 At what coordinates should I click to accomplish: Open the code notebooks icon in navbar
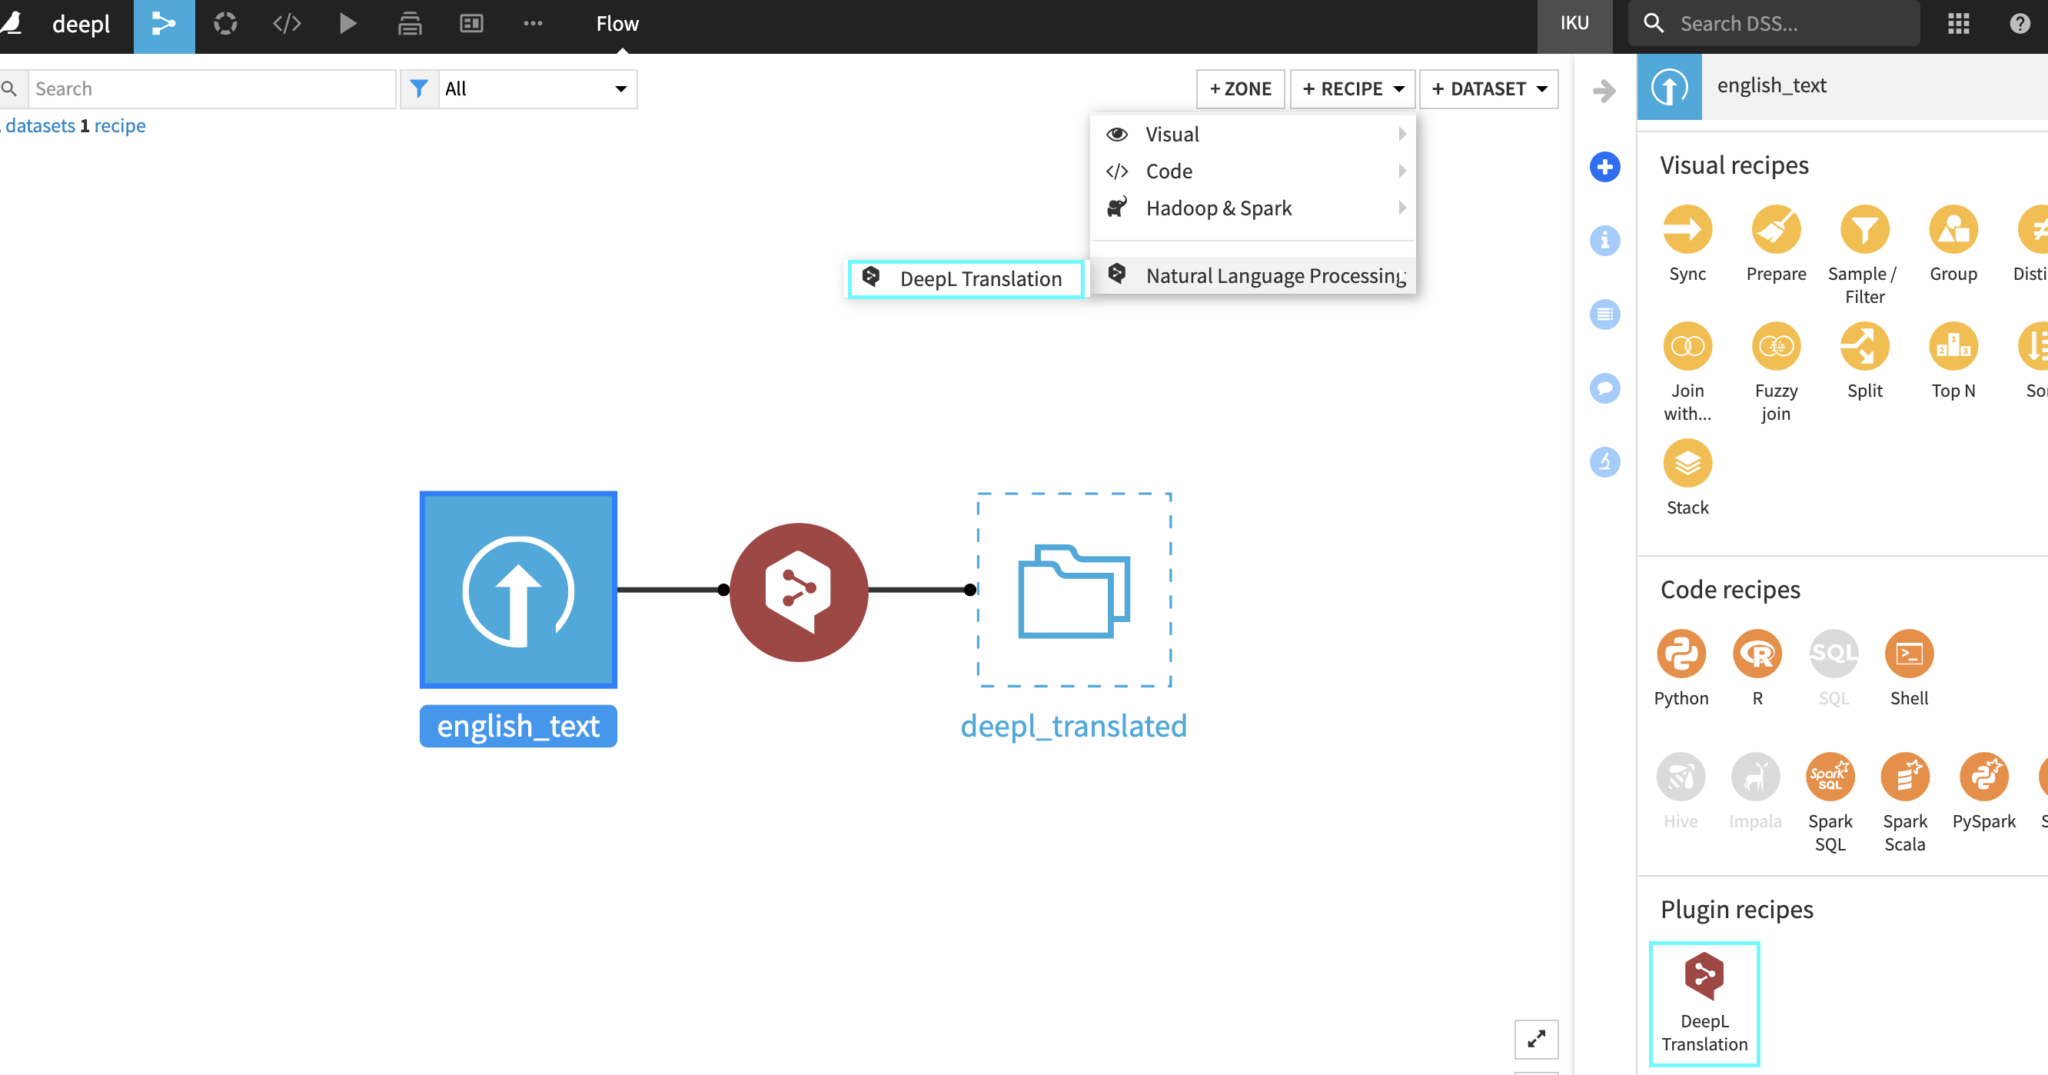287,24
